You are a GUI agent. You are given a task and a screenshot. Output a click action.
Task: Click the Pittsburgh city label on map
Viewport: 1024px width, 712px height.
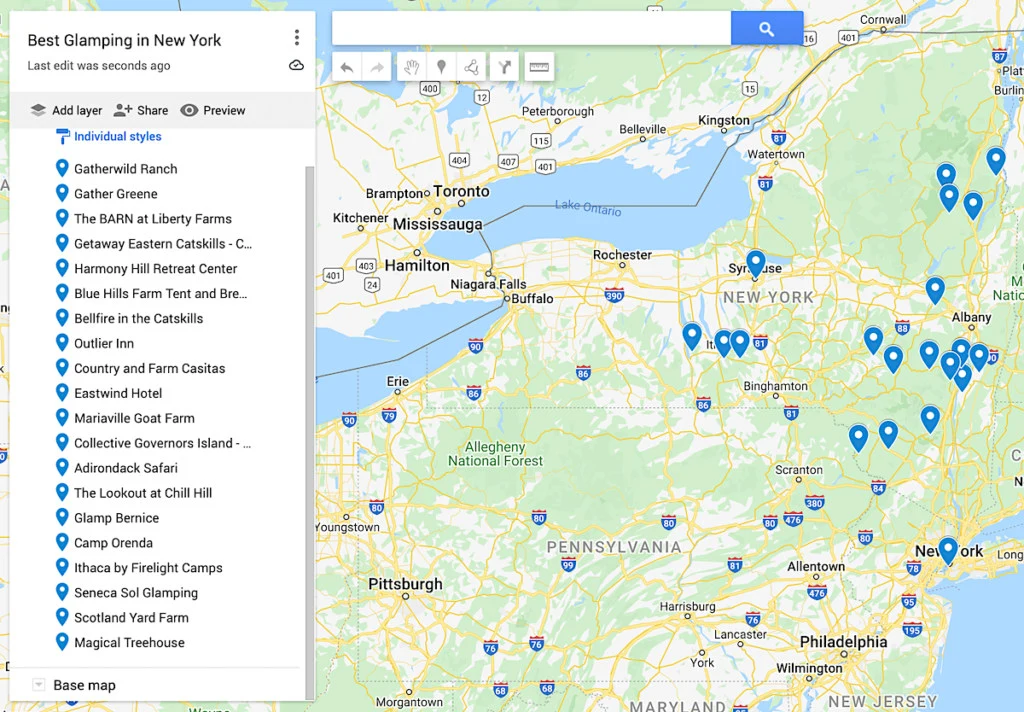405,584
